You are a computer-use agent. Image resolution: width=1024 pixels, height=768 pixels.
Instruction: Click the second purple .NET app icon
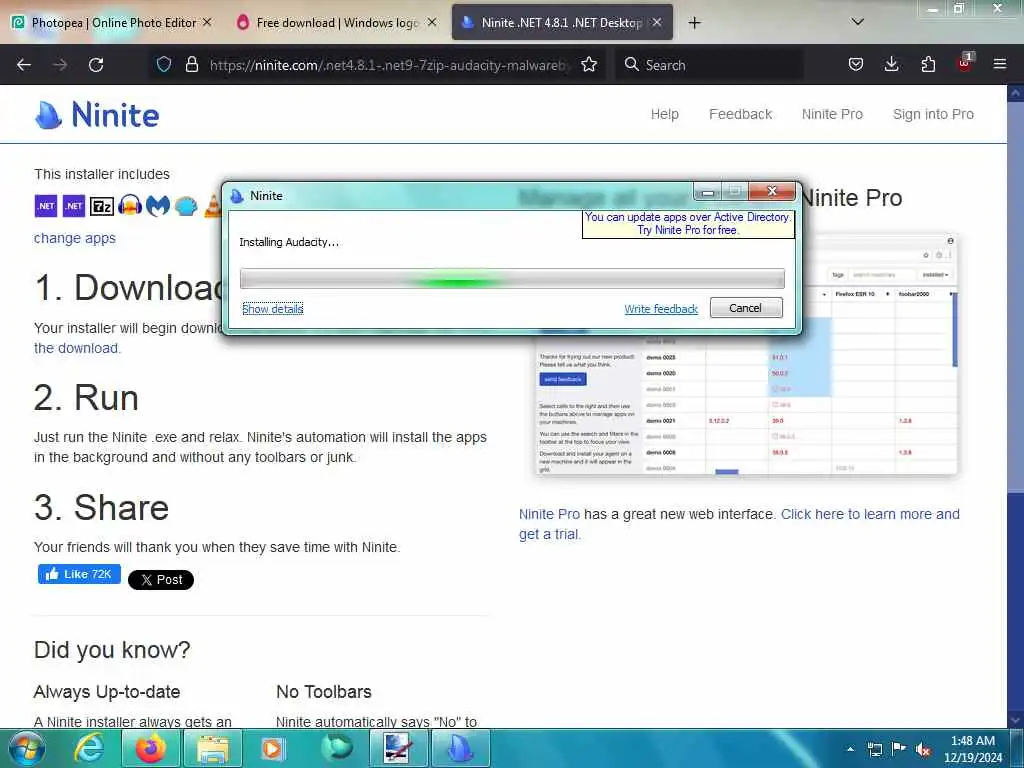[74, 206]
